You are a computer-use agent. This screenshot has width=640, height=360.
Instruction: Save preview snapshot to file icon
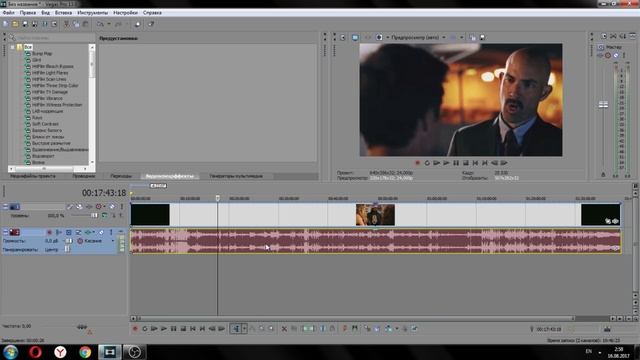tap(482, 37)
